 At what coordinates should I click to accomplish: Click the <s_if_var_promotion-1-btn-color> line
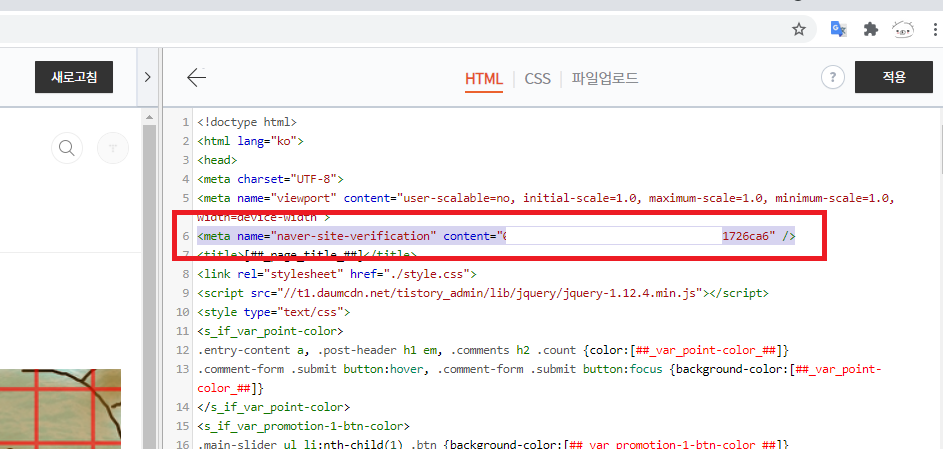click(x=303, y=426)
